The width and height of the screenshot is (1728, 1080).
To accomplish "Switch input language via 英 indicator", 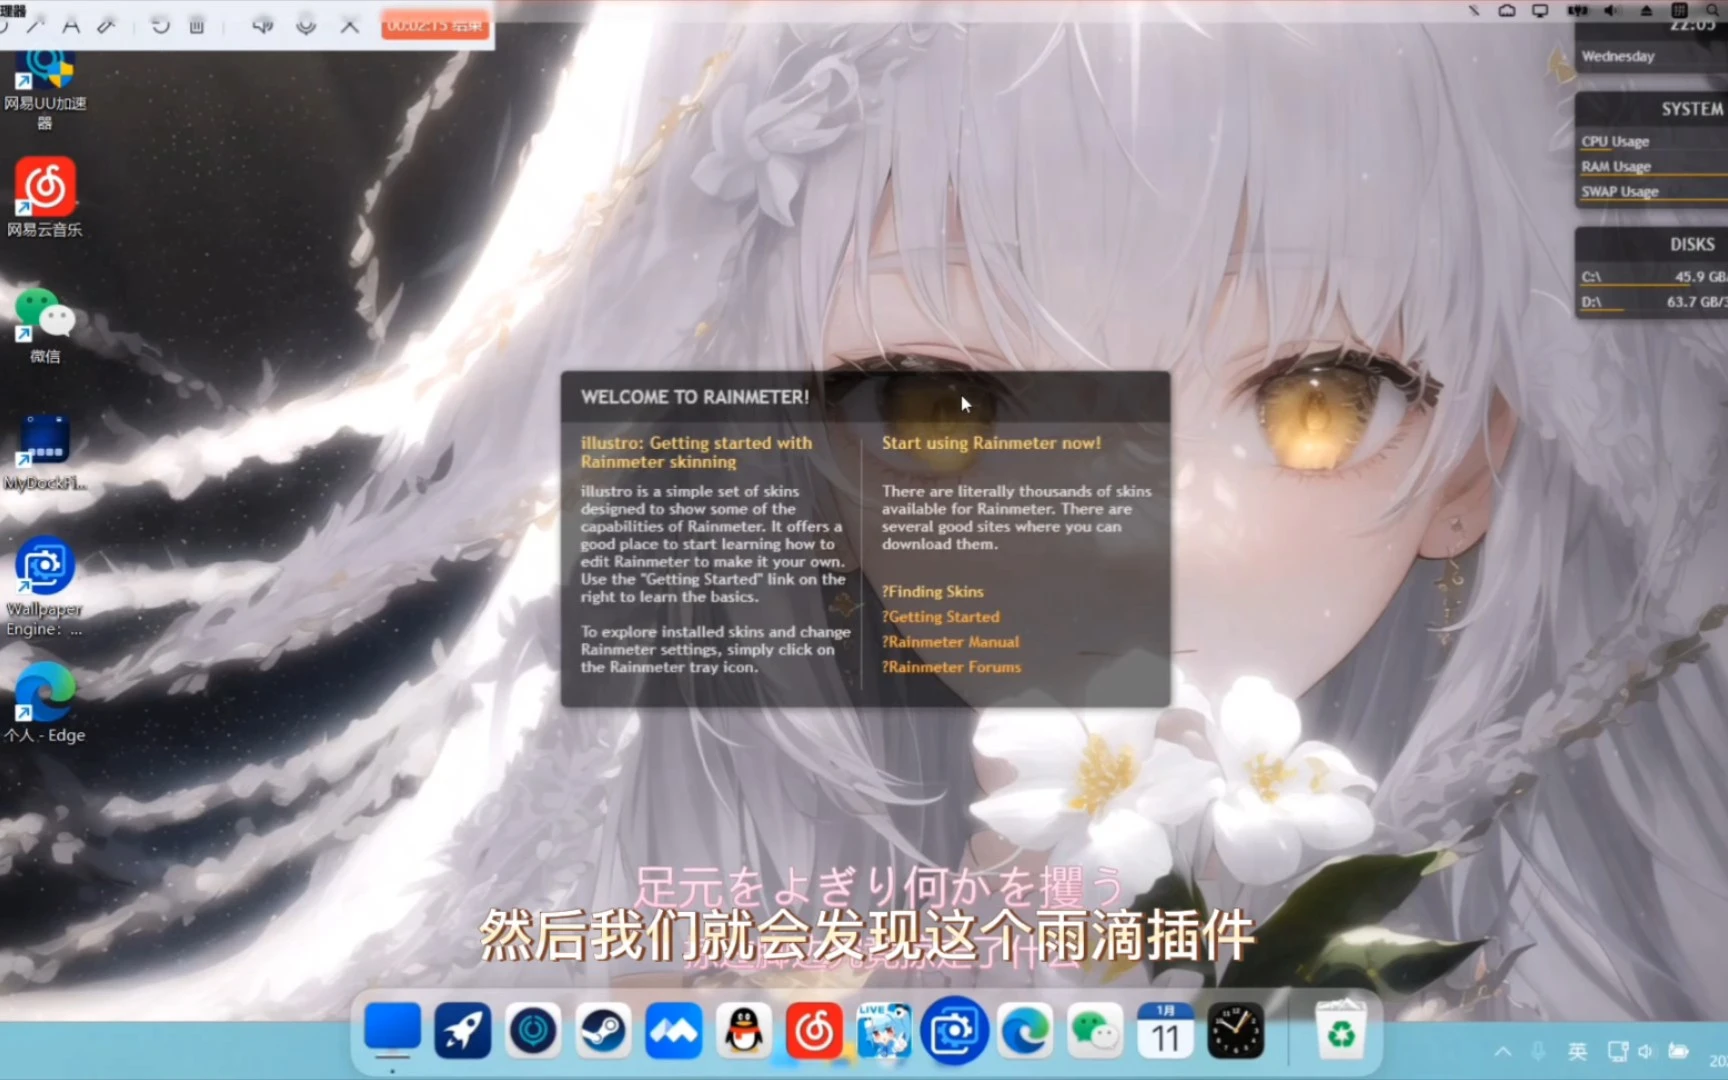I will (x=1577, y=1051).
